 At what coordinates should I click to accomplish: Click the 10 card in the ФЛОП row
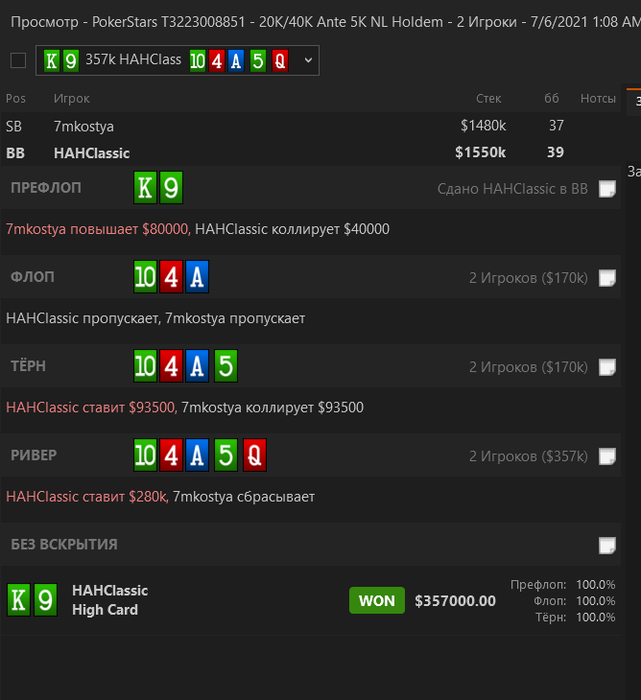click(x=145, y=277)
